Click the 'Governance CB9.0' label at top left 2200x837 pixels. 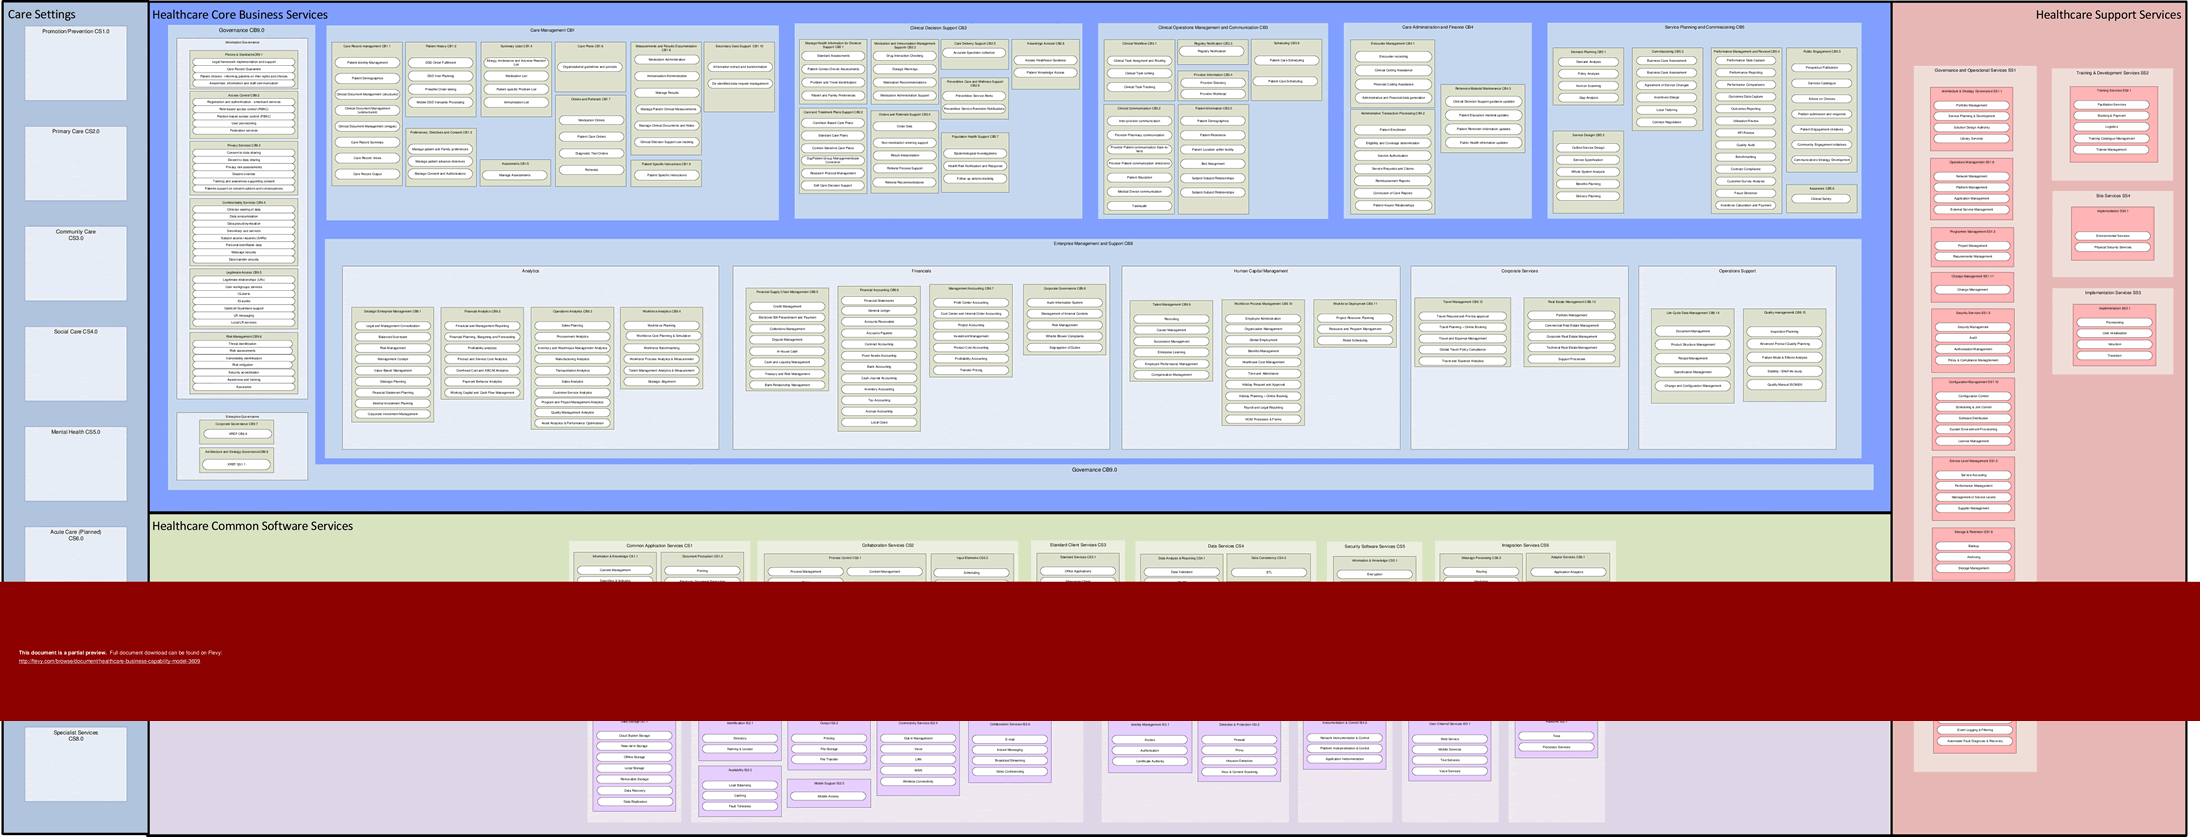242,30
